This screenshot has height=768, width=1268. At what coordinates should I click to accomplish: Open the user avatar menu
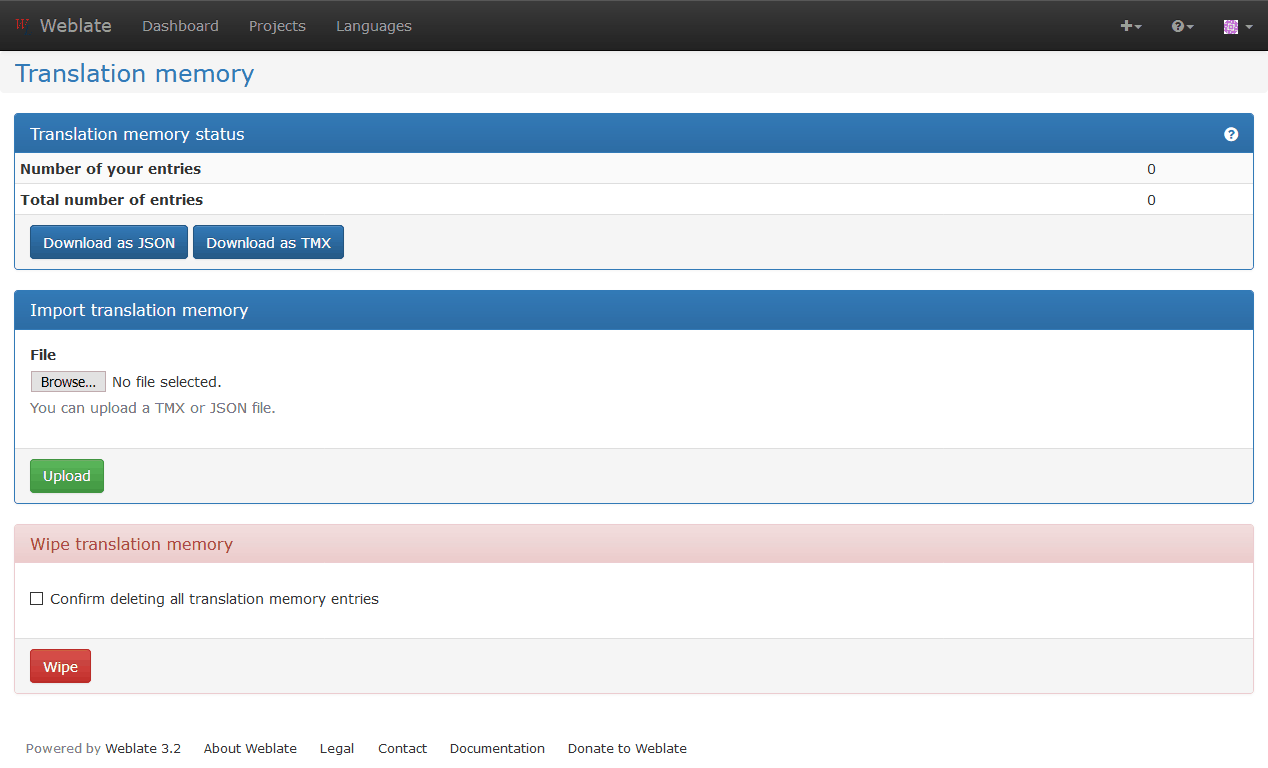tap(1238, 27)
